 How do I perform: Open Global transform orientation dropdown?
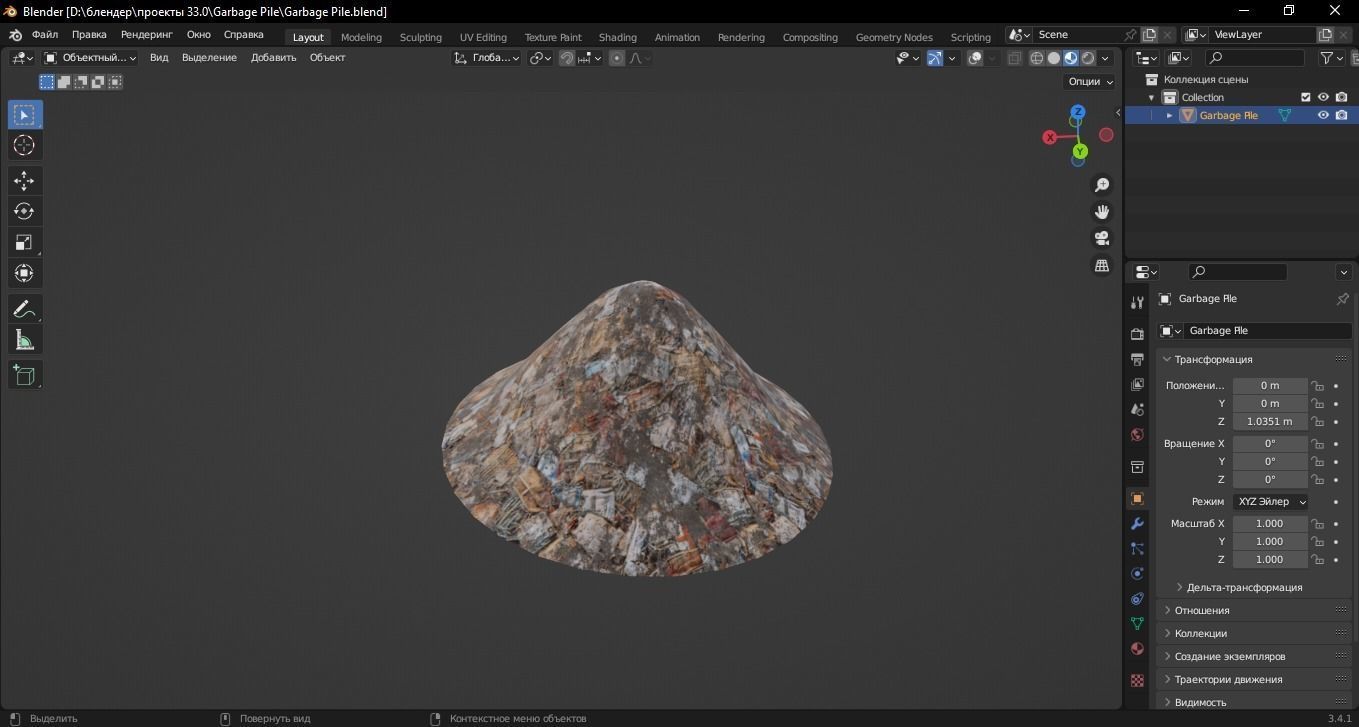487,58
